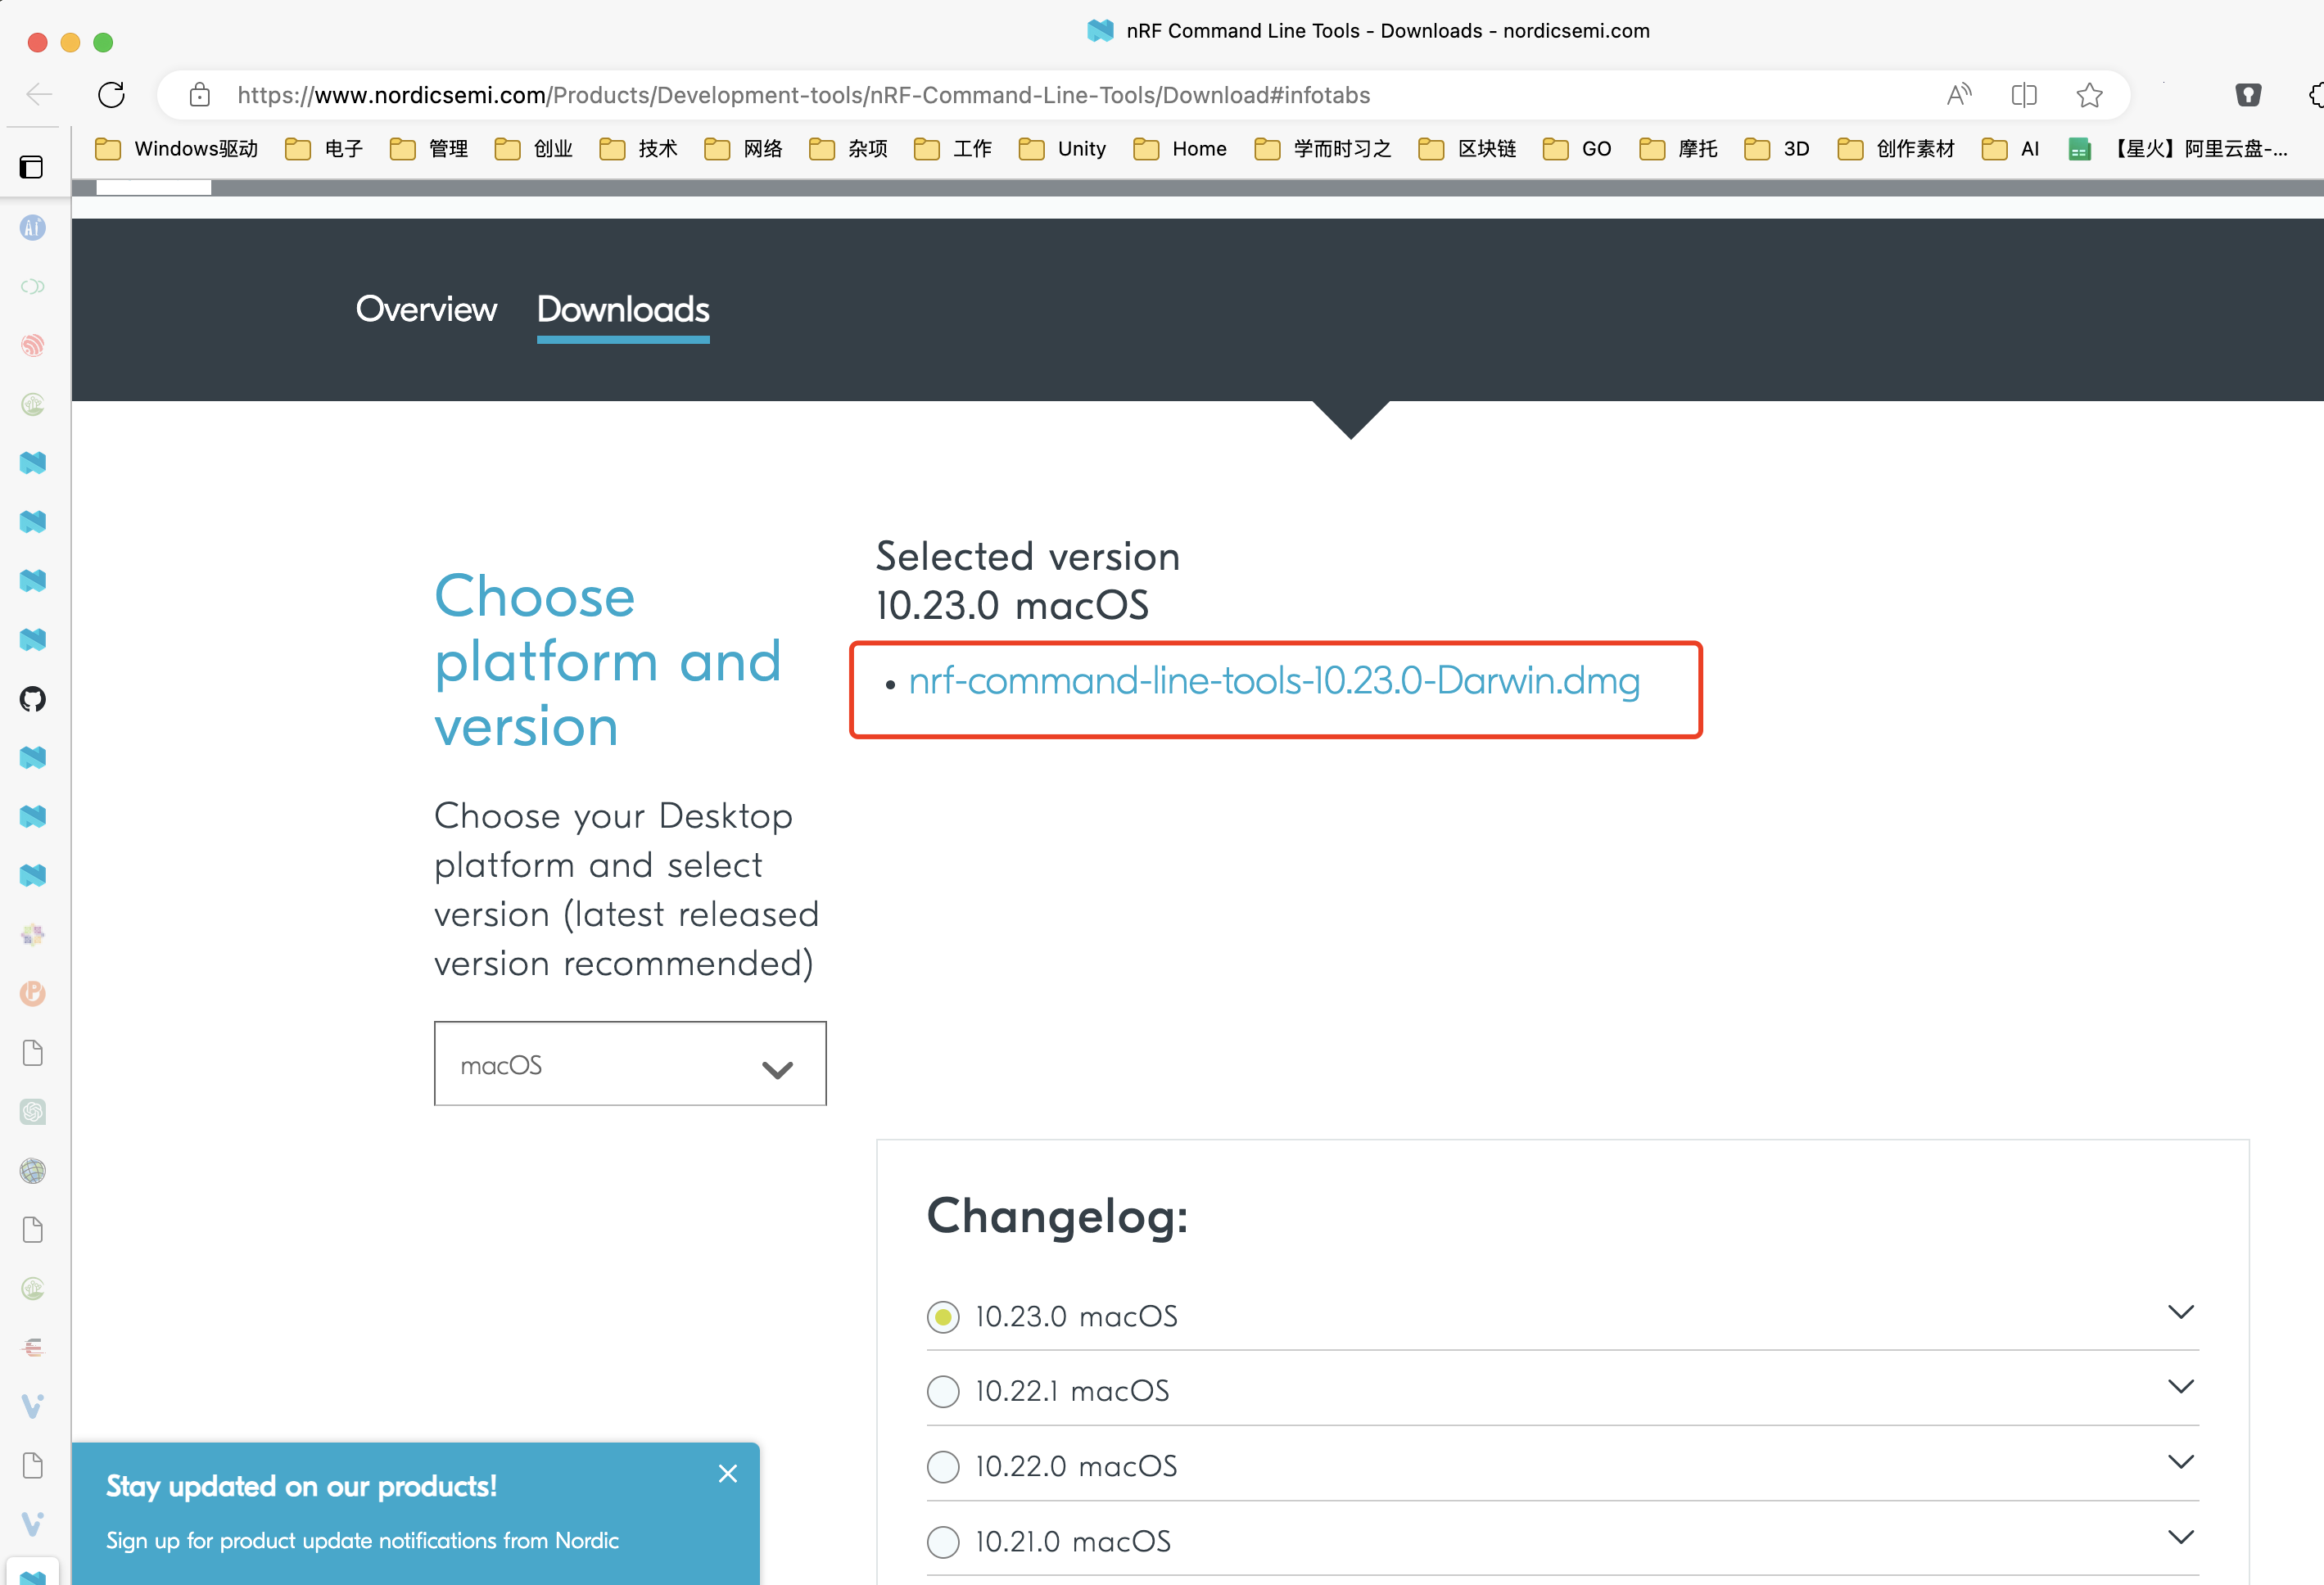Click the Sign up for product update notifications text
The height and width of the screenshot is (1585, 2324).
click(362, 1541)
